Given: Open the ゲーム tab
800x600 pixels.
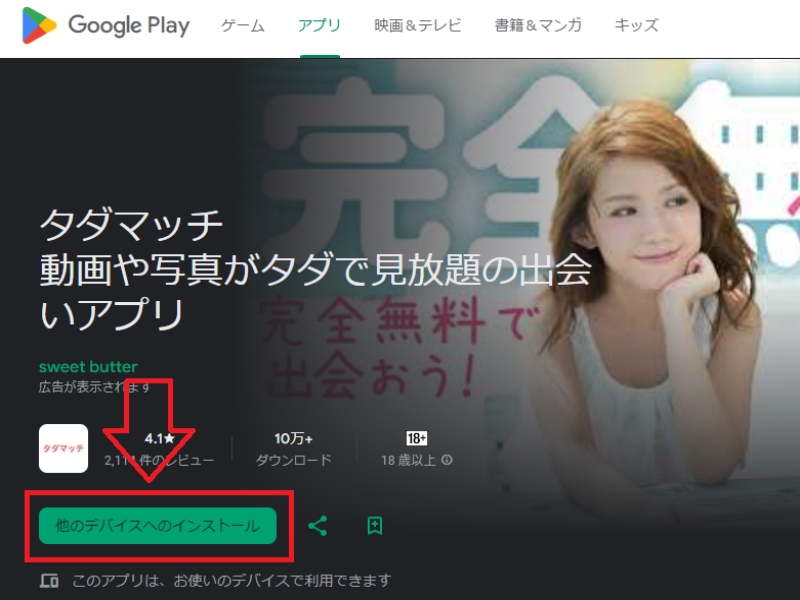Looking at the screenshot, I should coord(243,26).
